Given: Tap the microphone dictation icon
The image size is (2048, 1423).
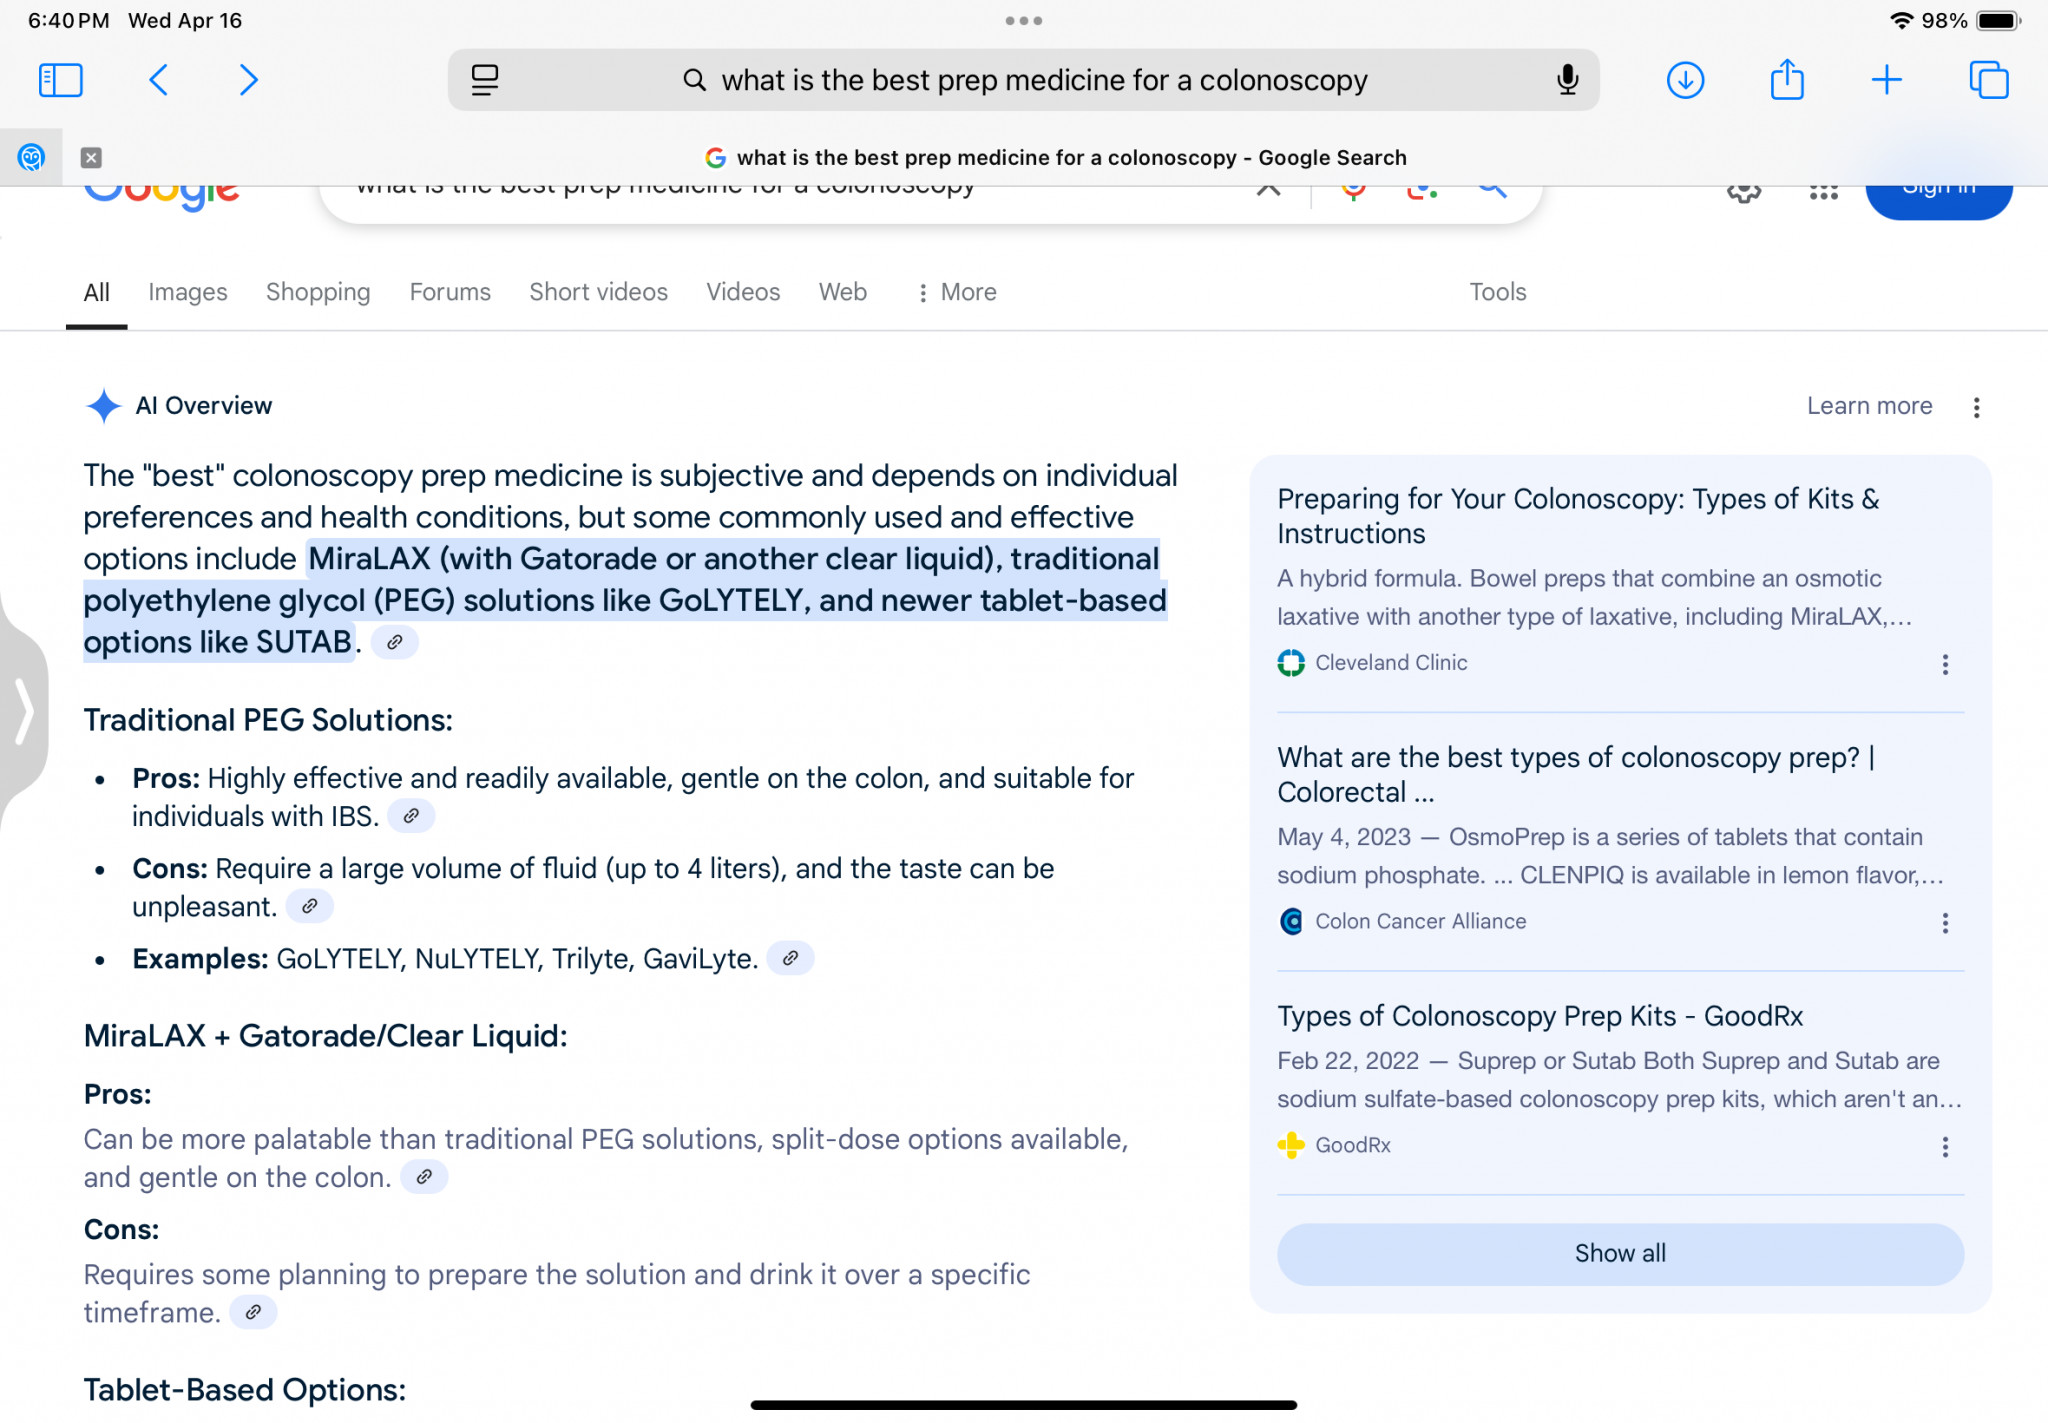Looking at the screenshot, I should click(1567, 80).
